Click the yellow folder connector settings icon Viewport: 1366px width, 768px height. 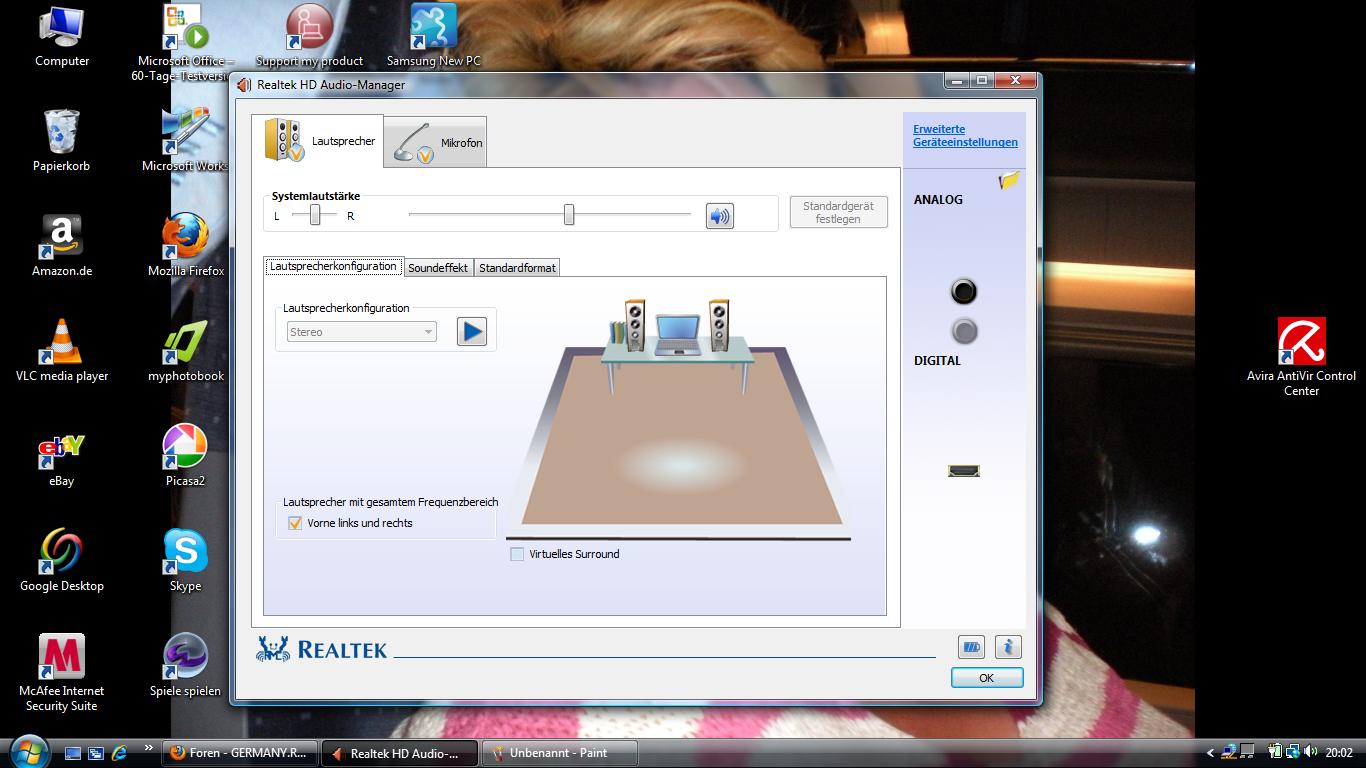pos(1009,181)
